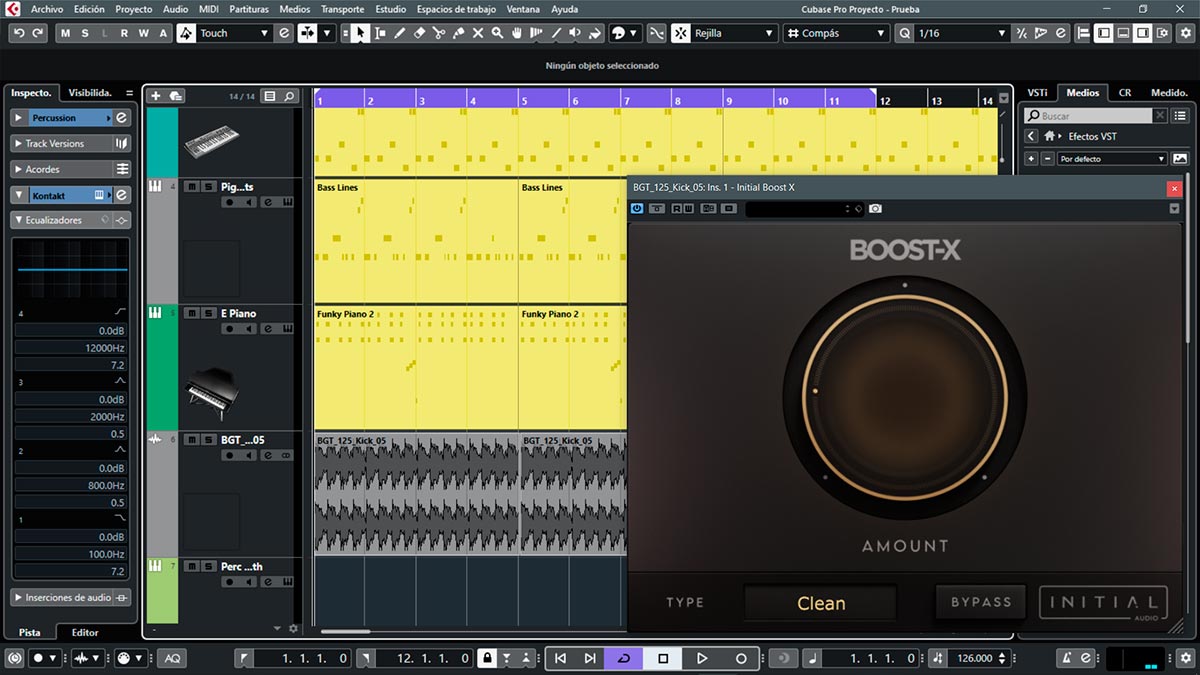Switch to the Editor tab in inspector
This screenshot has width=1200, height=675.
tap(85, 632)
